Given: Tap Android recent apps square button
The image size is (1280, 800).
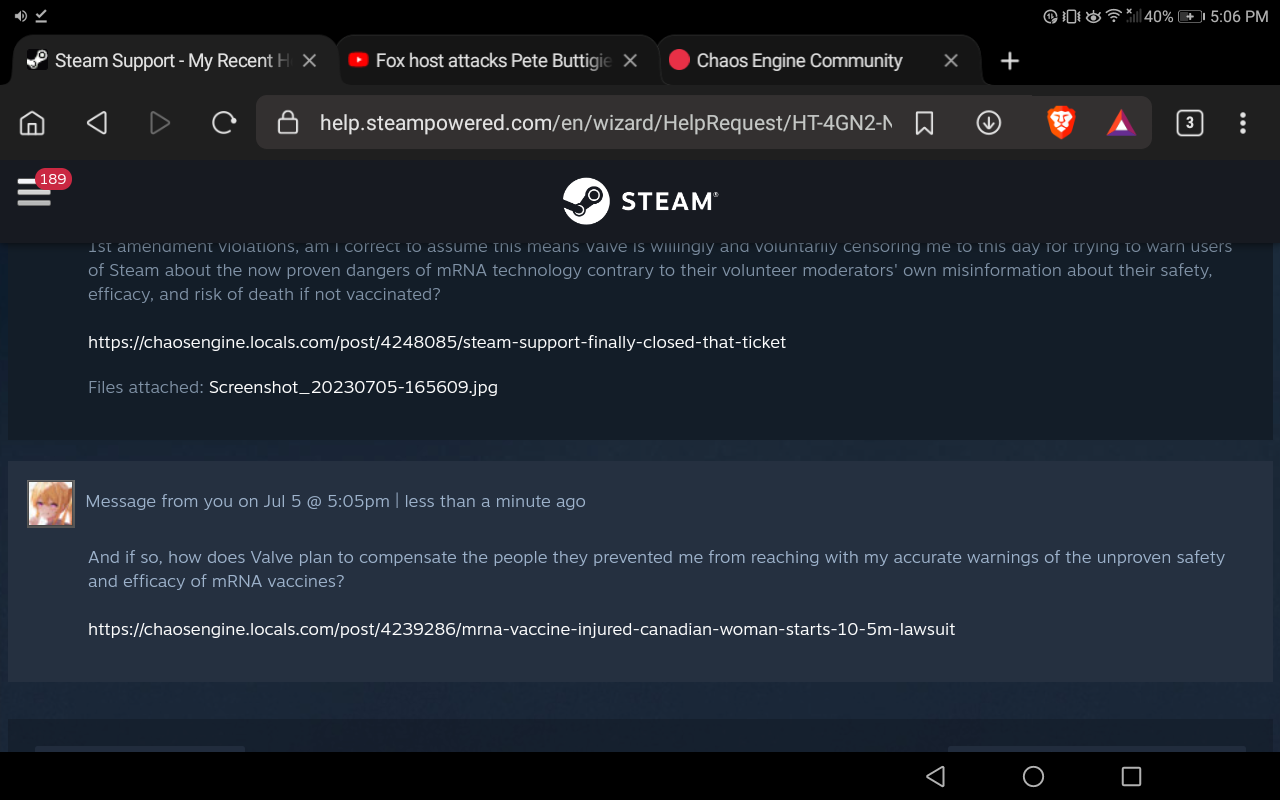Looking at the screenshot, I should point(1131,776).
